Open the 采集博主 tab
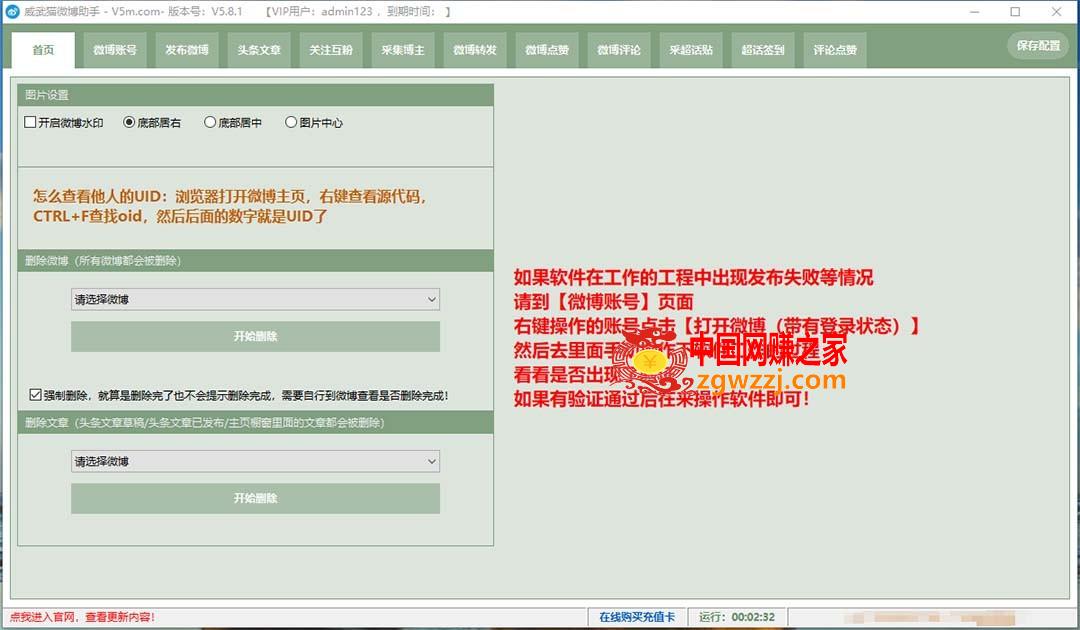The height and width of the screenshot is (630, 1080). tap(403, 50)
